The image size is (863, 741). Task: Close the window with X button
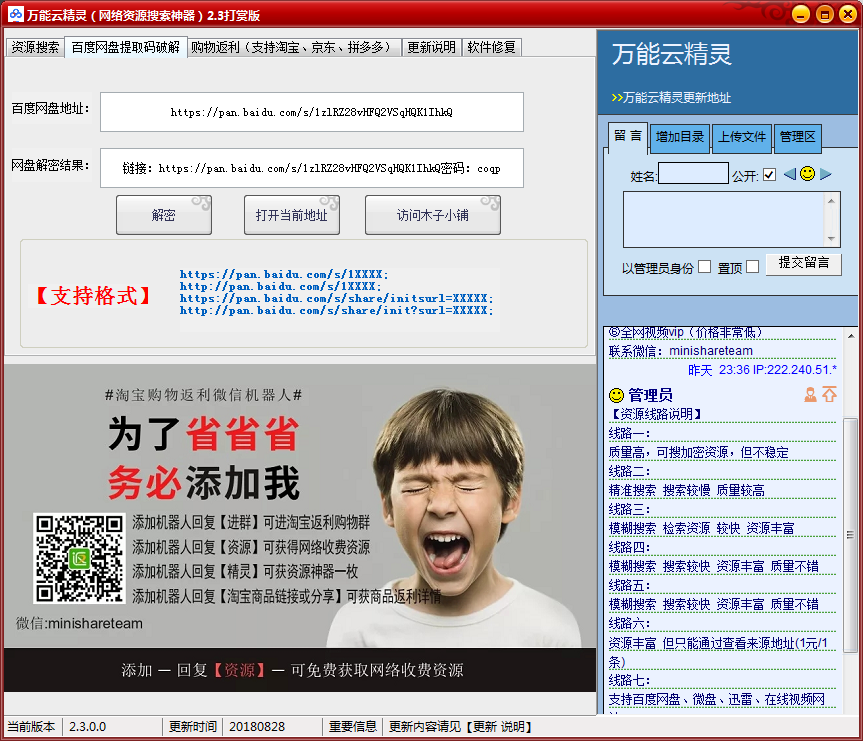848,14
